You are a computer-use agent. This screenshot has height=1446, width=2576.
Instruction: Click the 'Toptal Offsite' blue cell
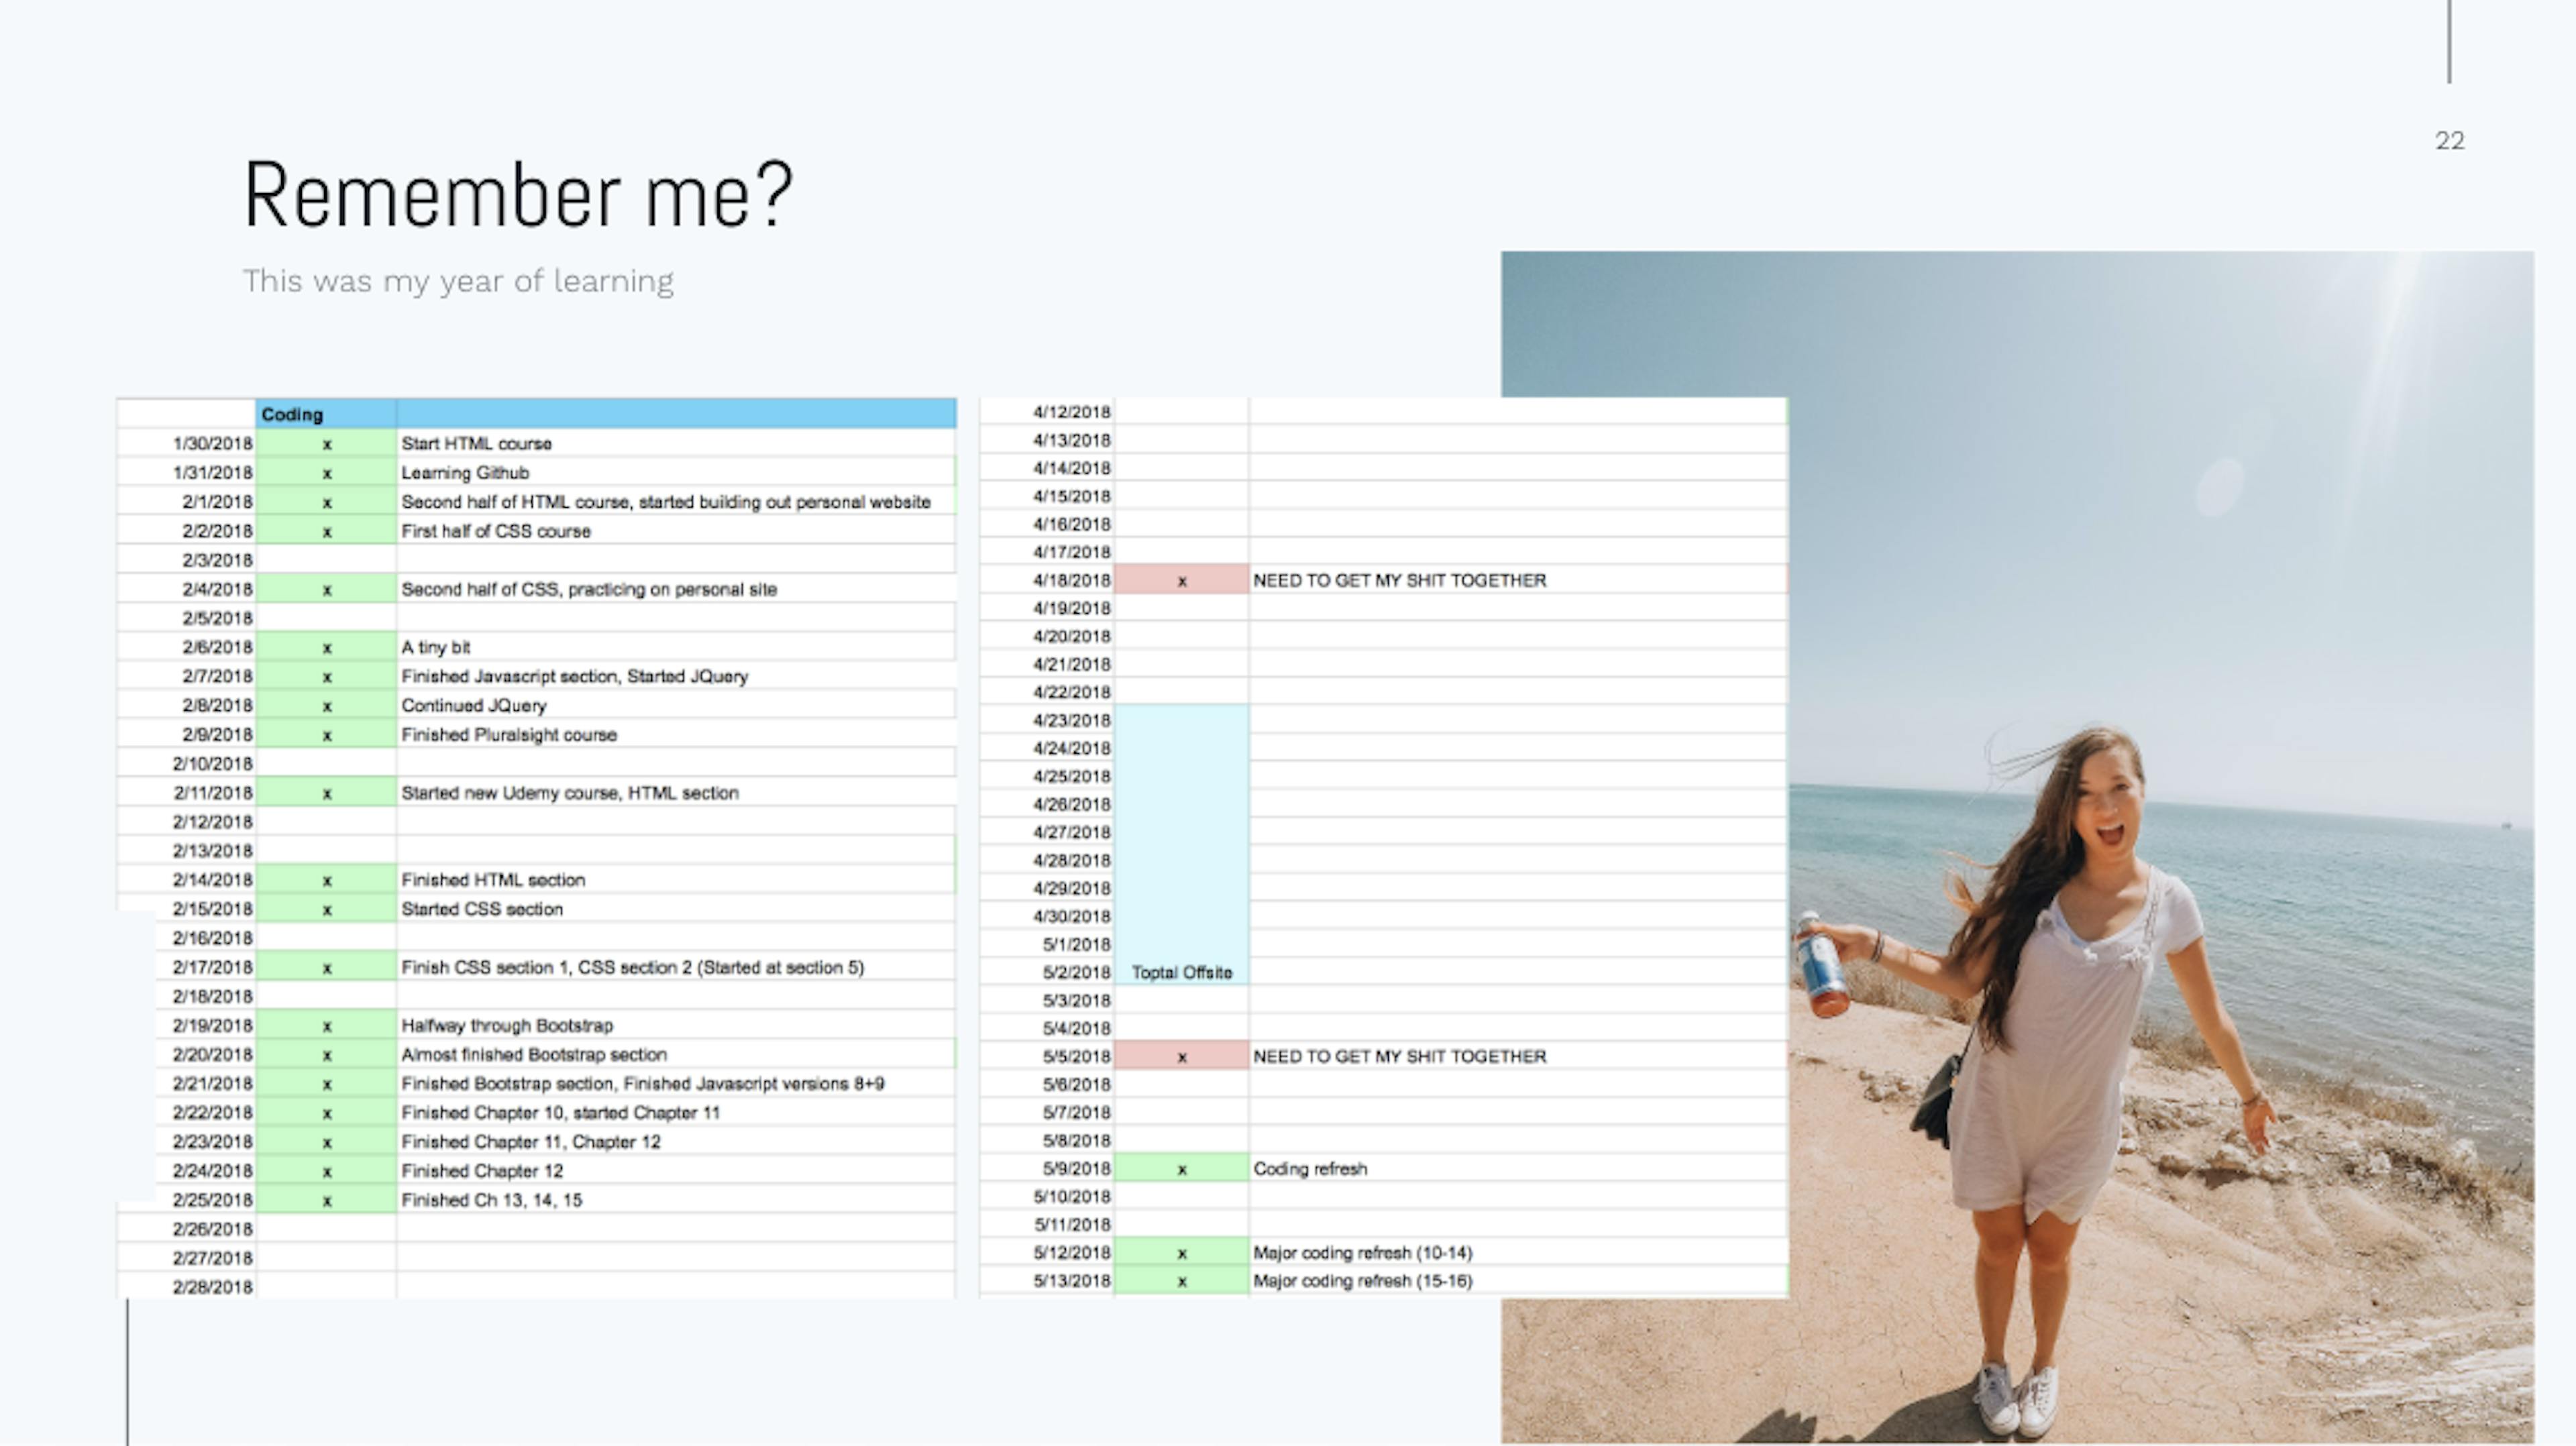coord(1181,845)
